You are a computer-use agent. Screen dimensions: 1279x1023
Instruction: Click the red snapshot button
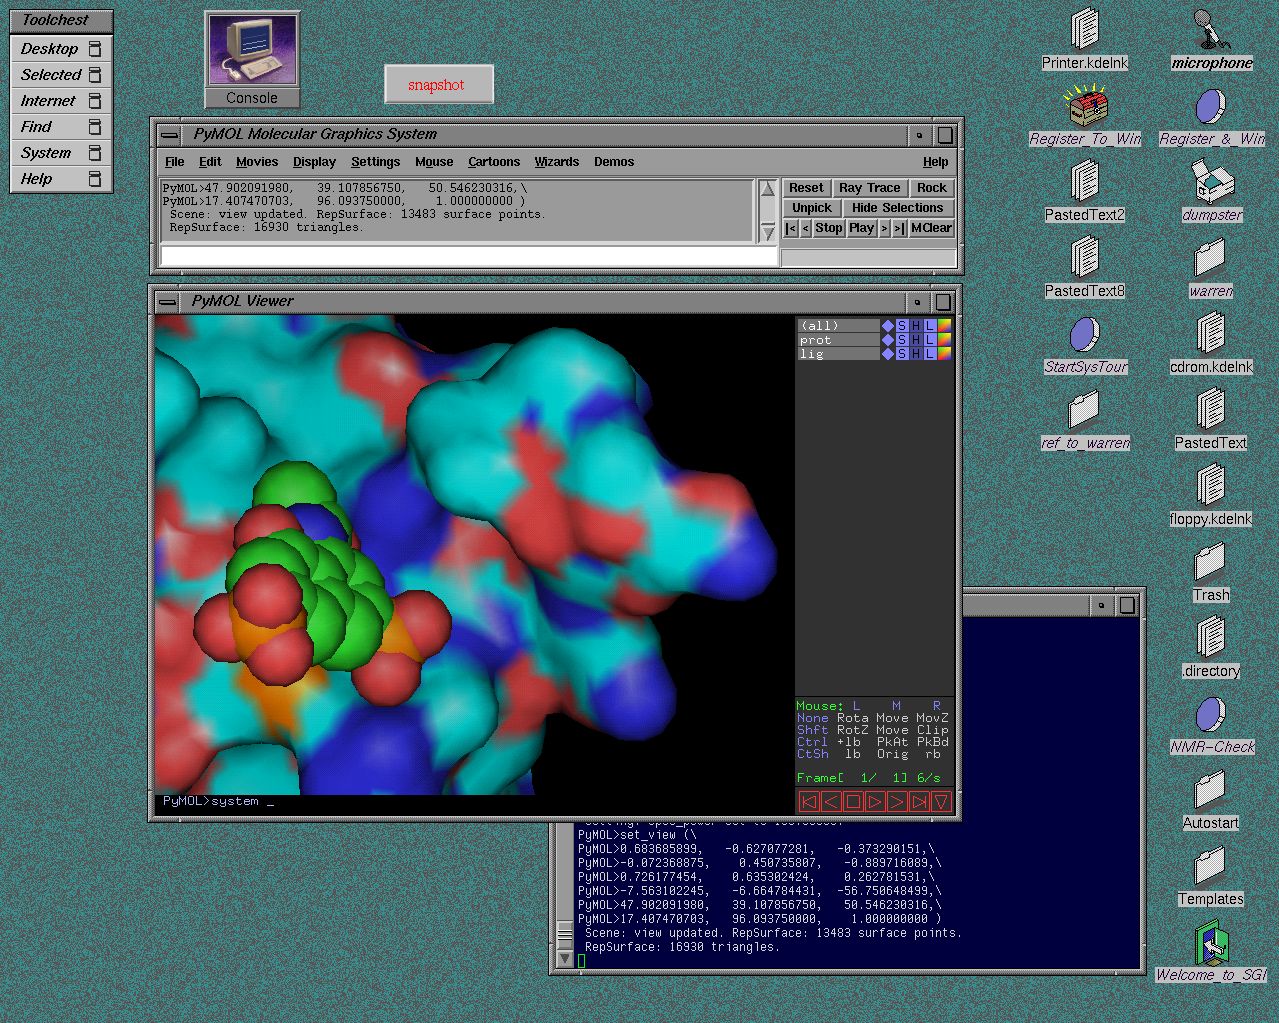point(438,85)
